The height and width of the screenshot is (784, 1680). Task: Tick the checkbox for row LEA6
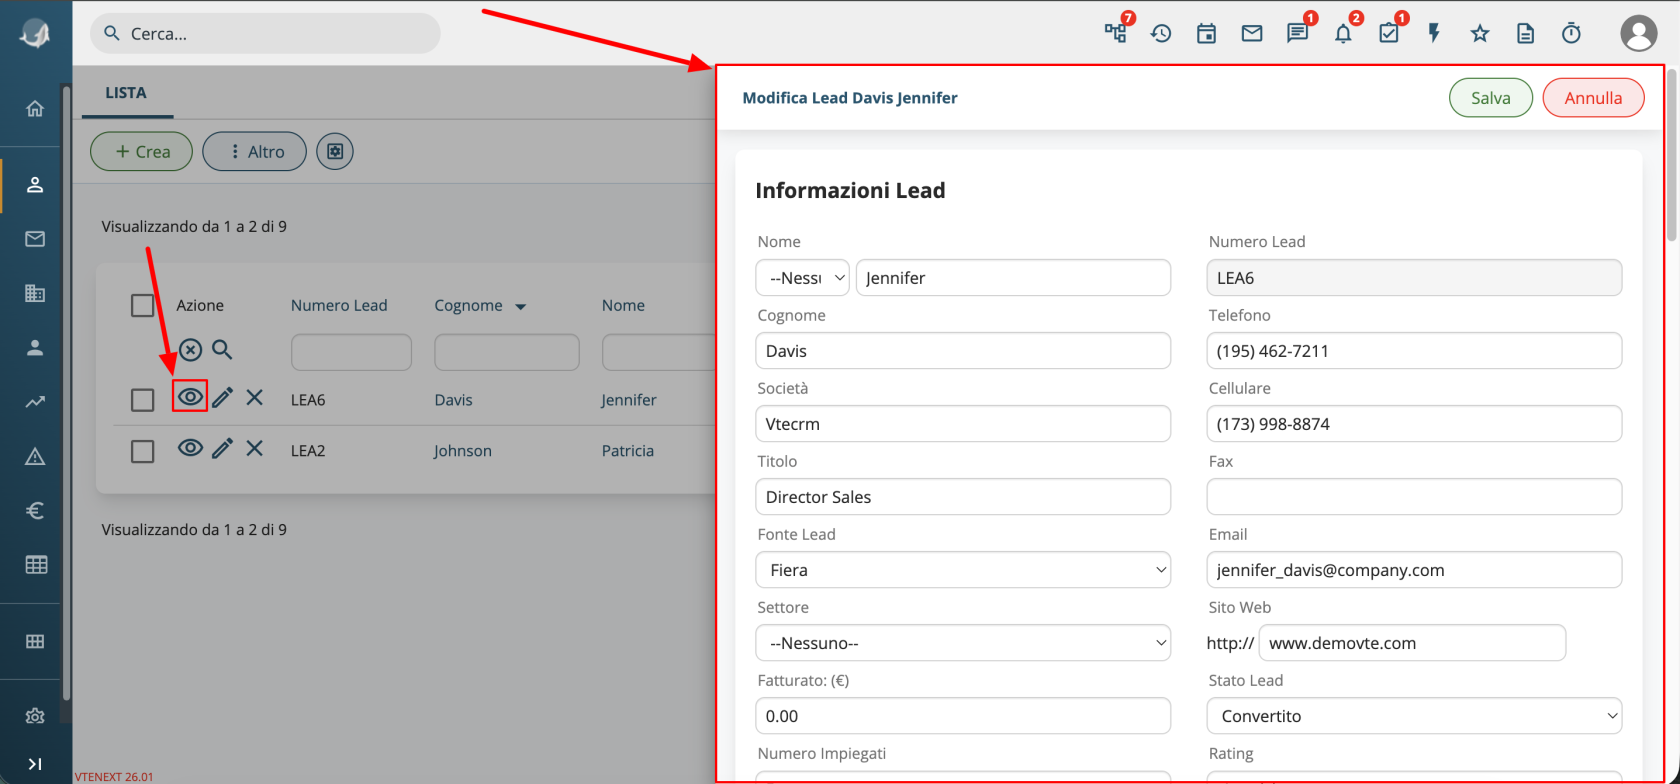point(143,399)
